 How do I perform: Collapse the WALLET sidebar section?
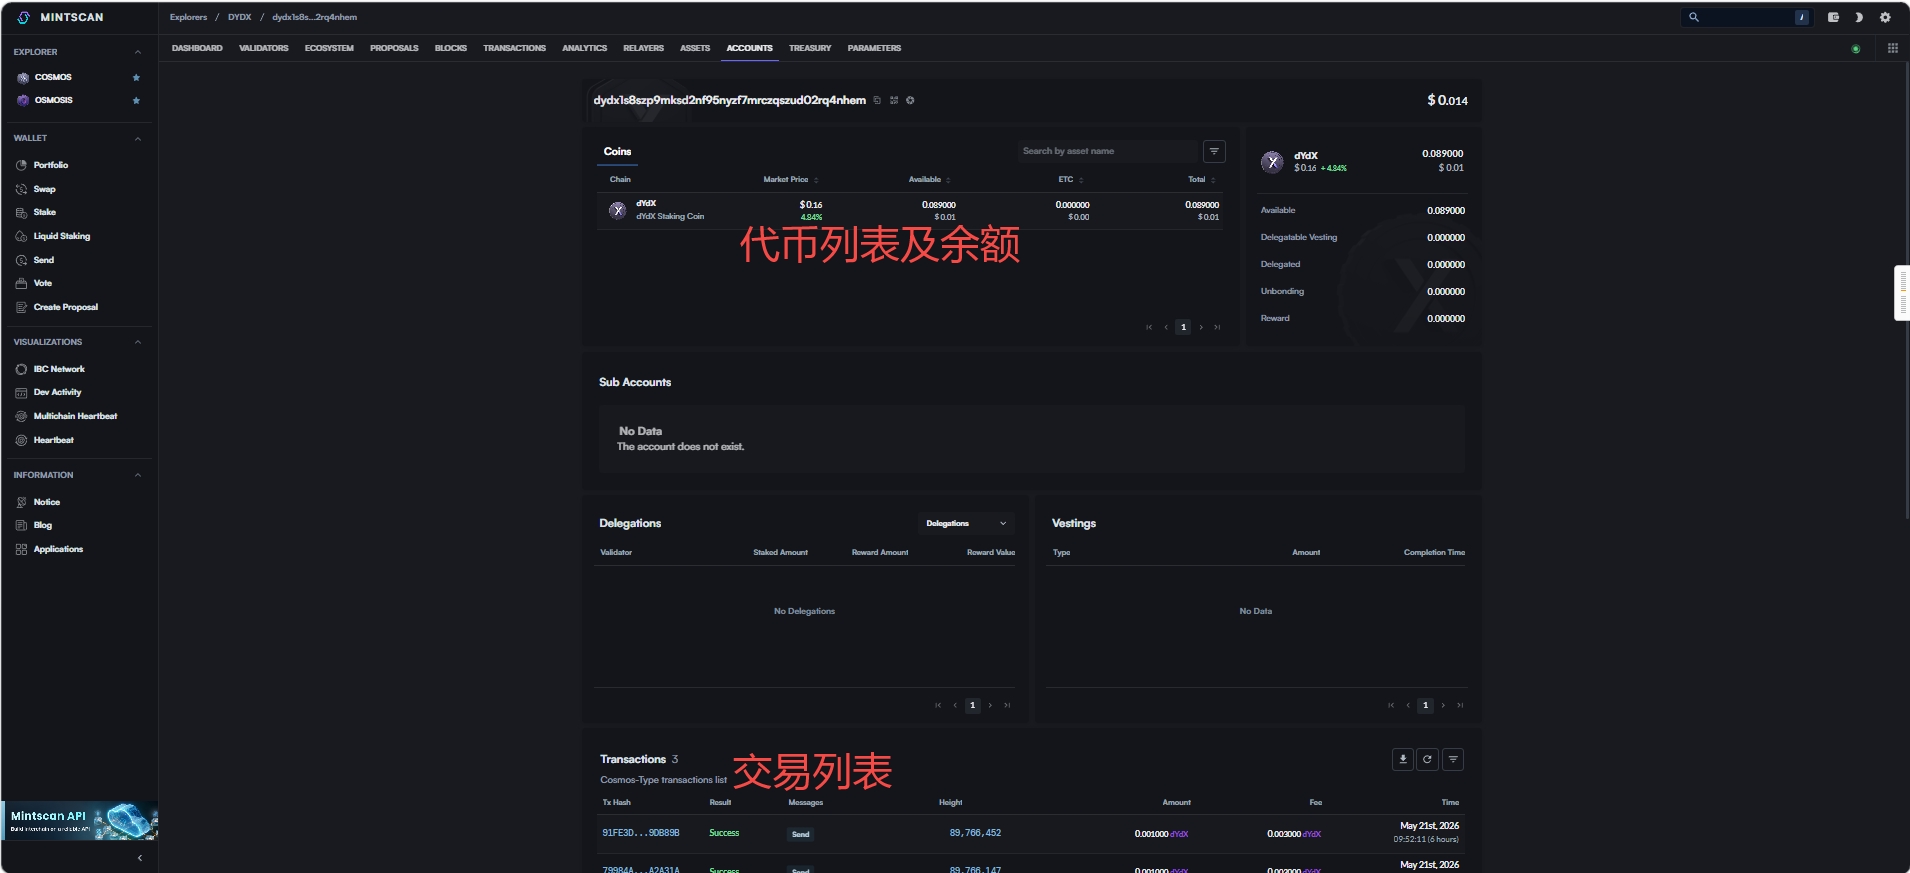click(x=138, y=138)
